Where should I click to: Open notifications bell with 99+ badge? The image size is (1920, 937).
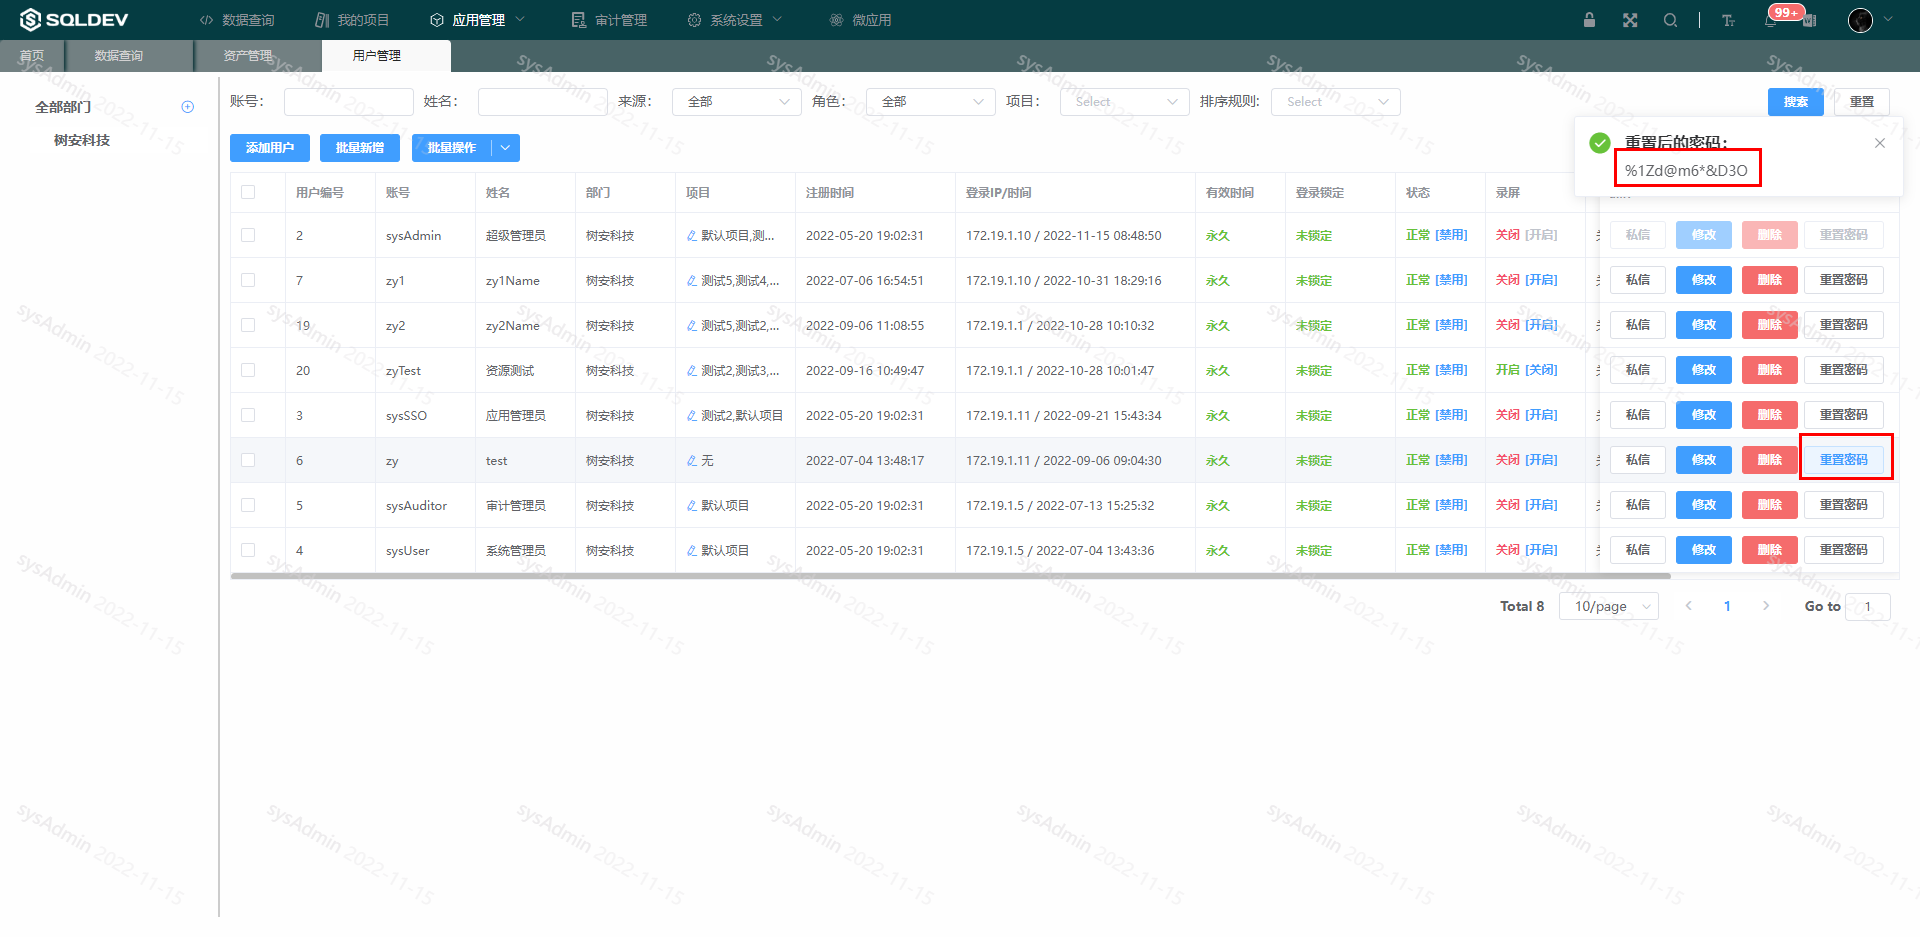click(1772, 20)
